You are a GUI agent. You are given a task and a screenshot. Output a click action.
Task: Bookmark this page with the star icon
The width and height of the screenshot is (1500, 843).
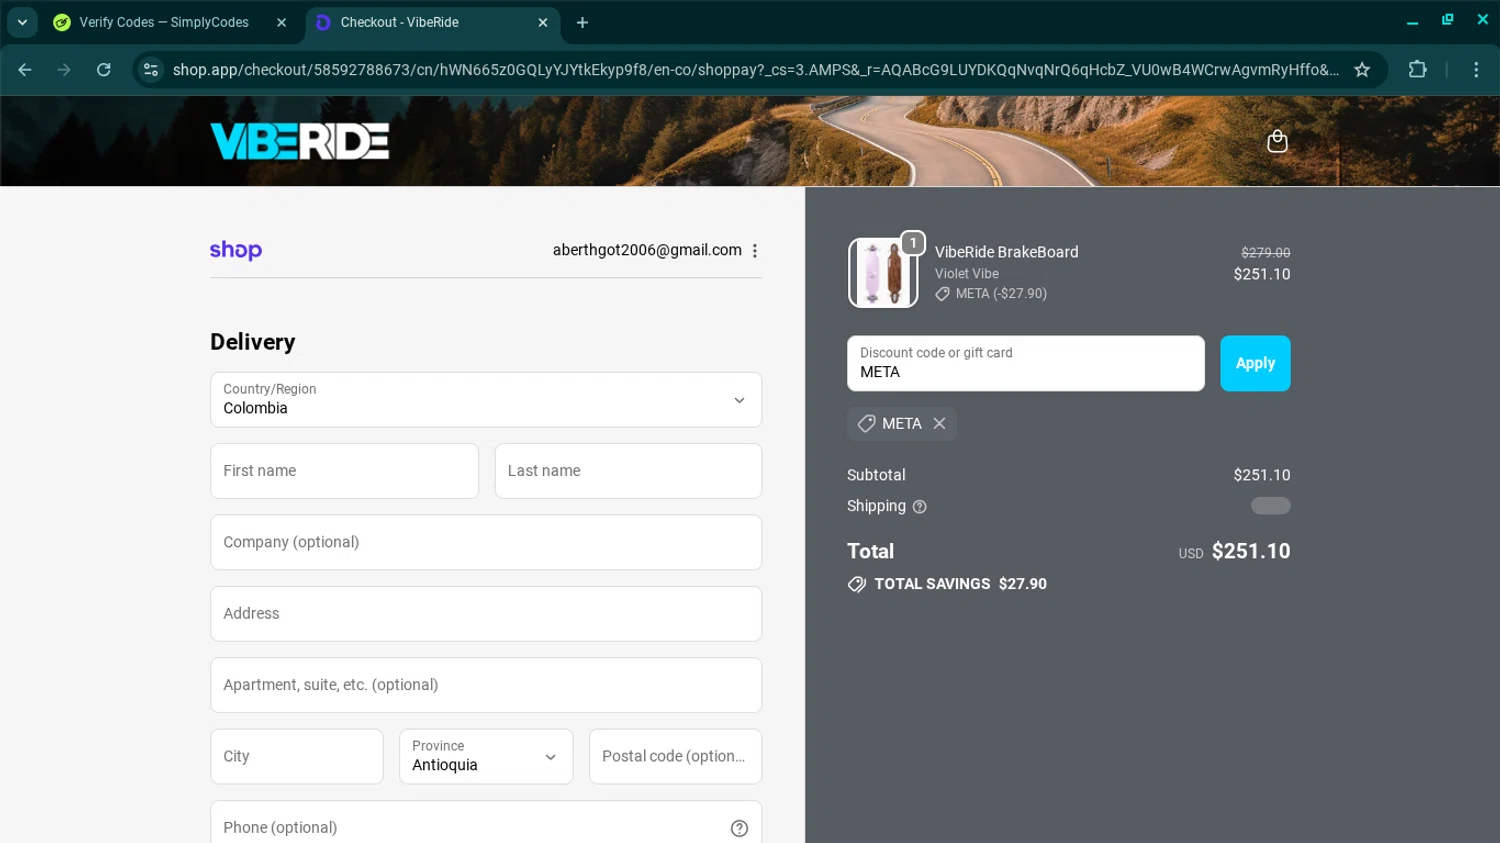click(x=1362, y=70)
